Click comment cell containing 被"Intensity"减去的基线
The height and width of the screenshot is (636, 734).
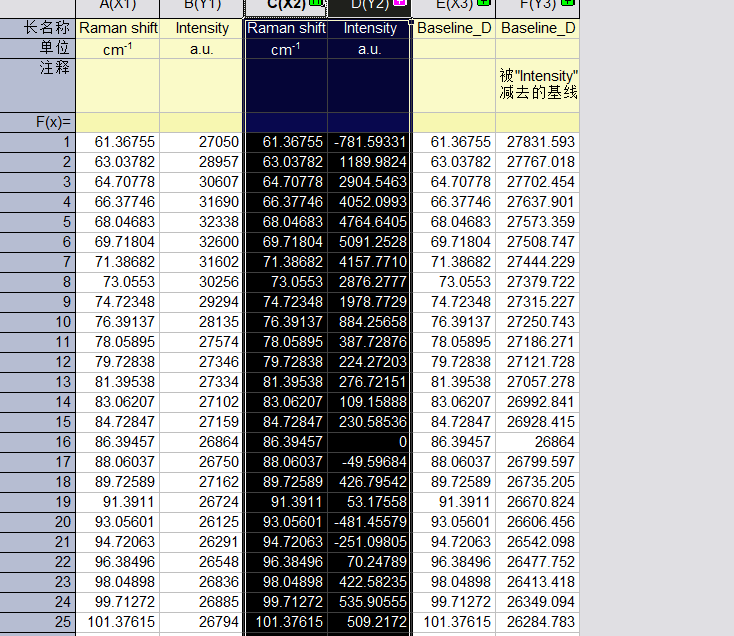pyautogui.click(x=538, y=84)
